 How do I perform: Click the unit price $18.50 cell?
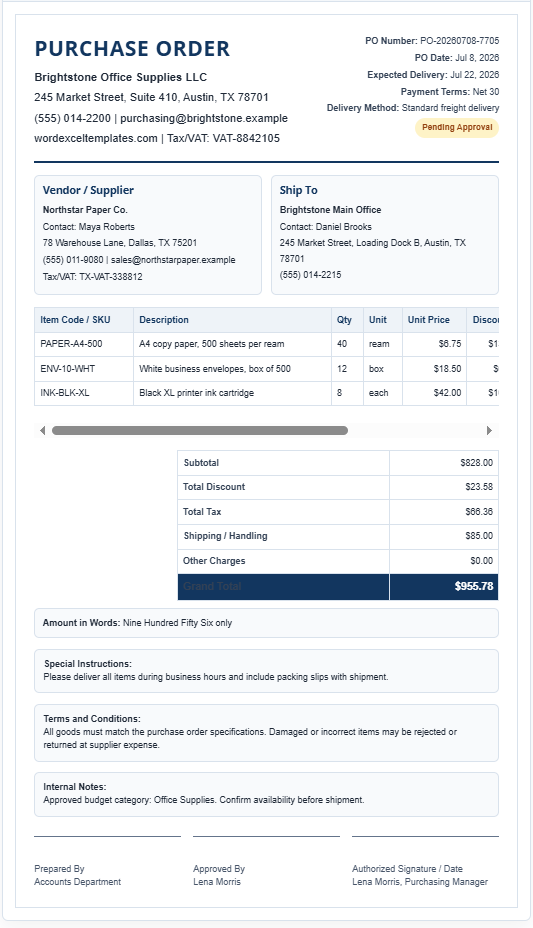point(434,369)
